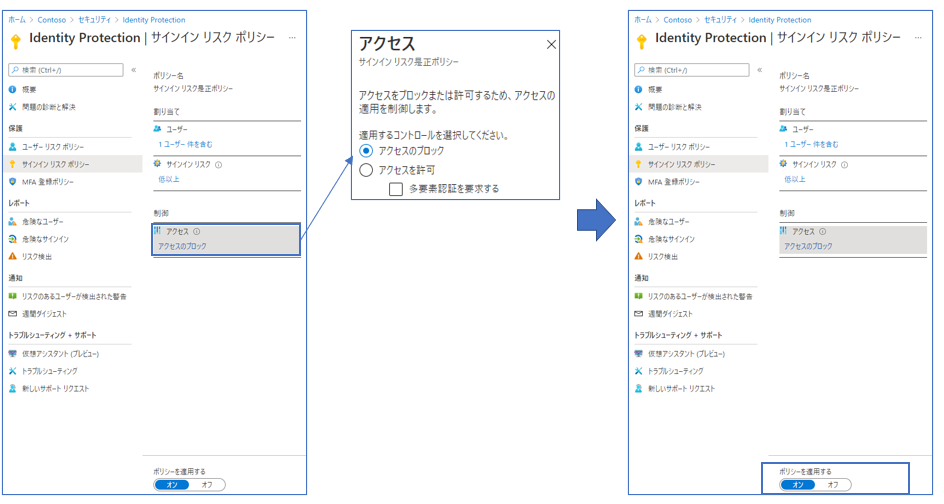Click アクセスのブロック link in right pane controls
944x504 pixels.
pos(809,246)
